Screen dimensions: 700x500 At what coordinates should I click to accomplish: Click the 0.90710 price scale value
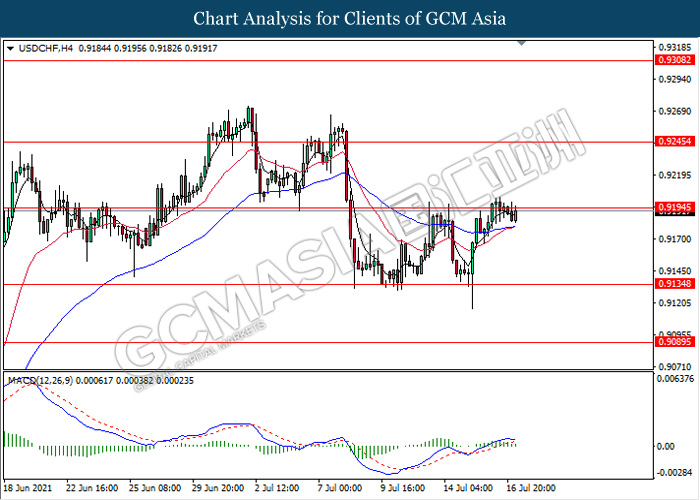click(677, 367)
